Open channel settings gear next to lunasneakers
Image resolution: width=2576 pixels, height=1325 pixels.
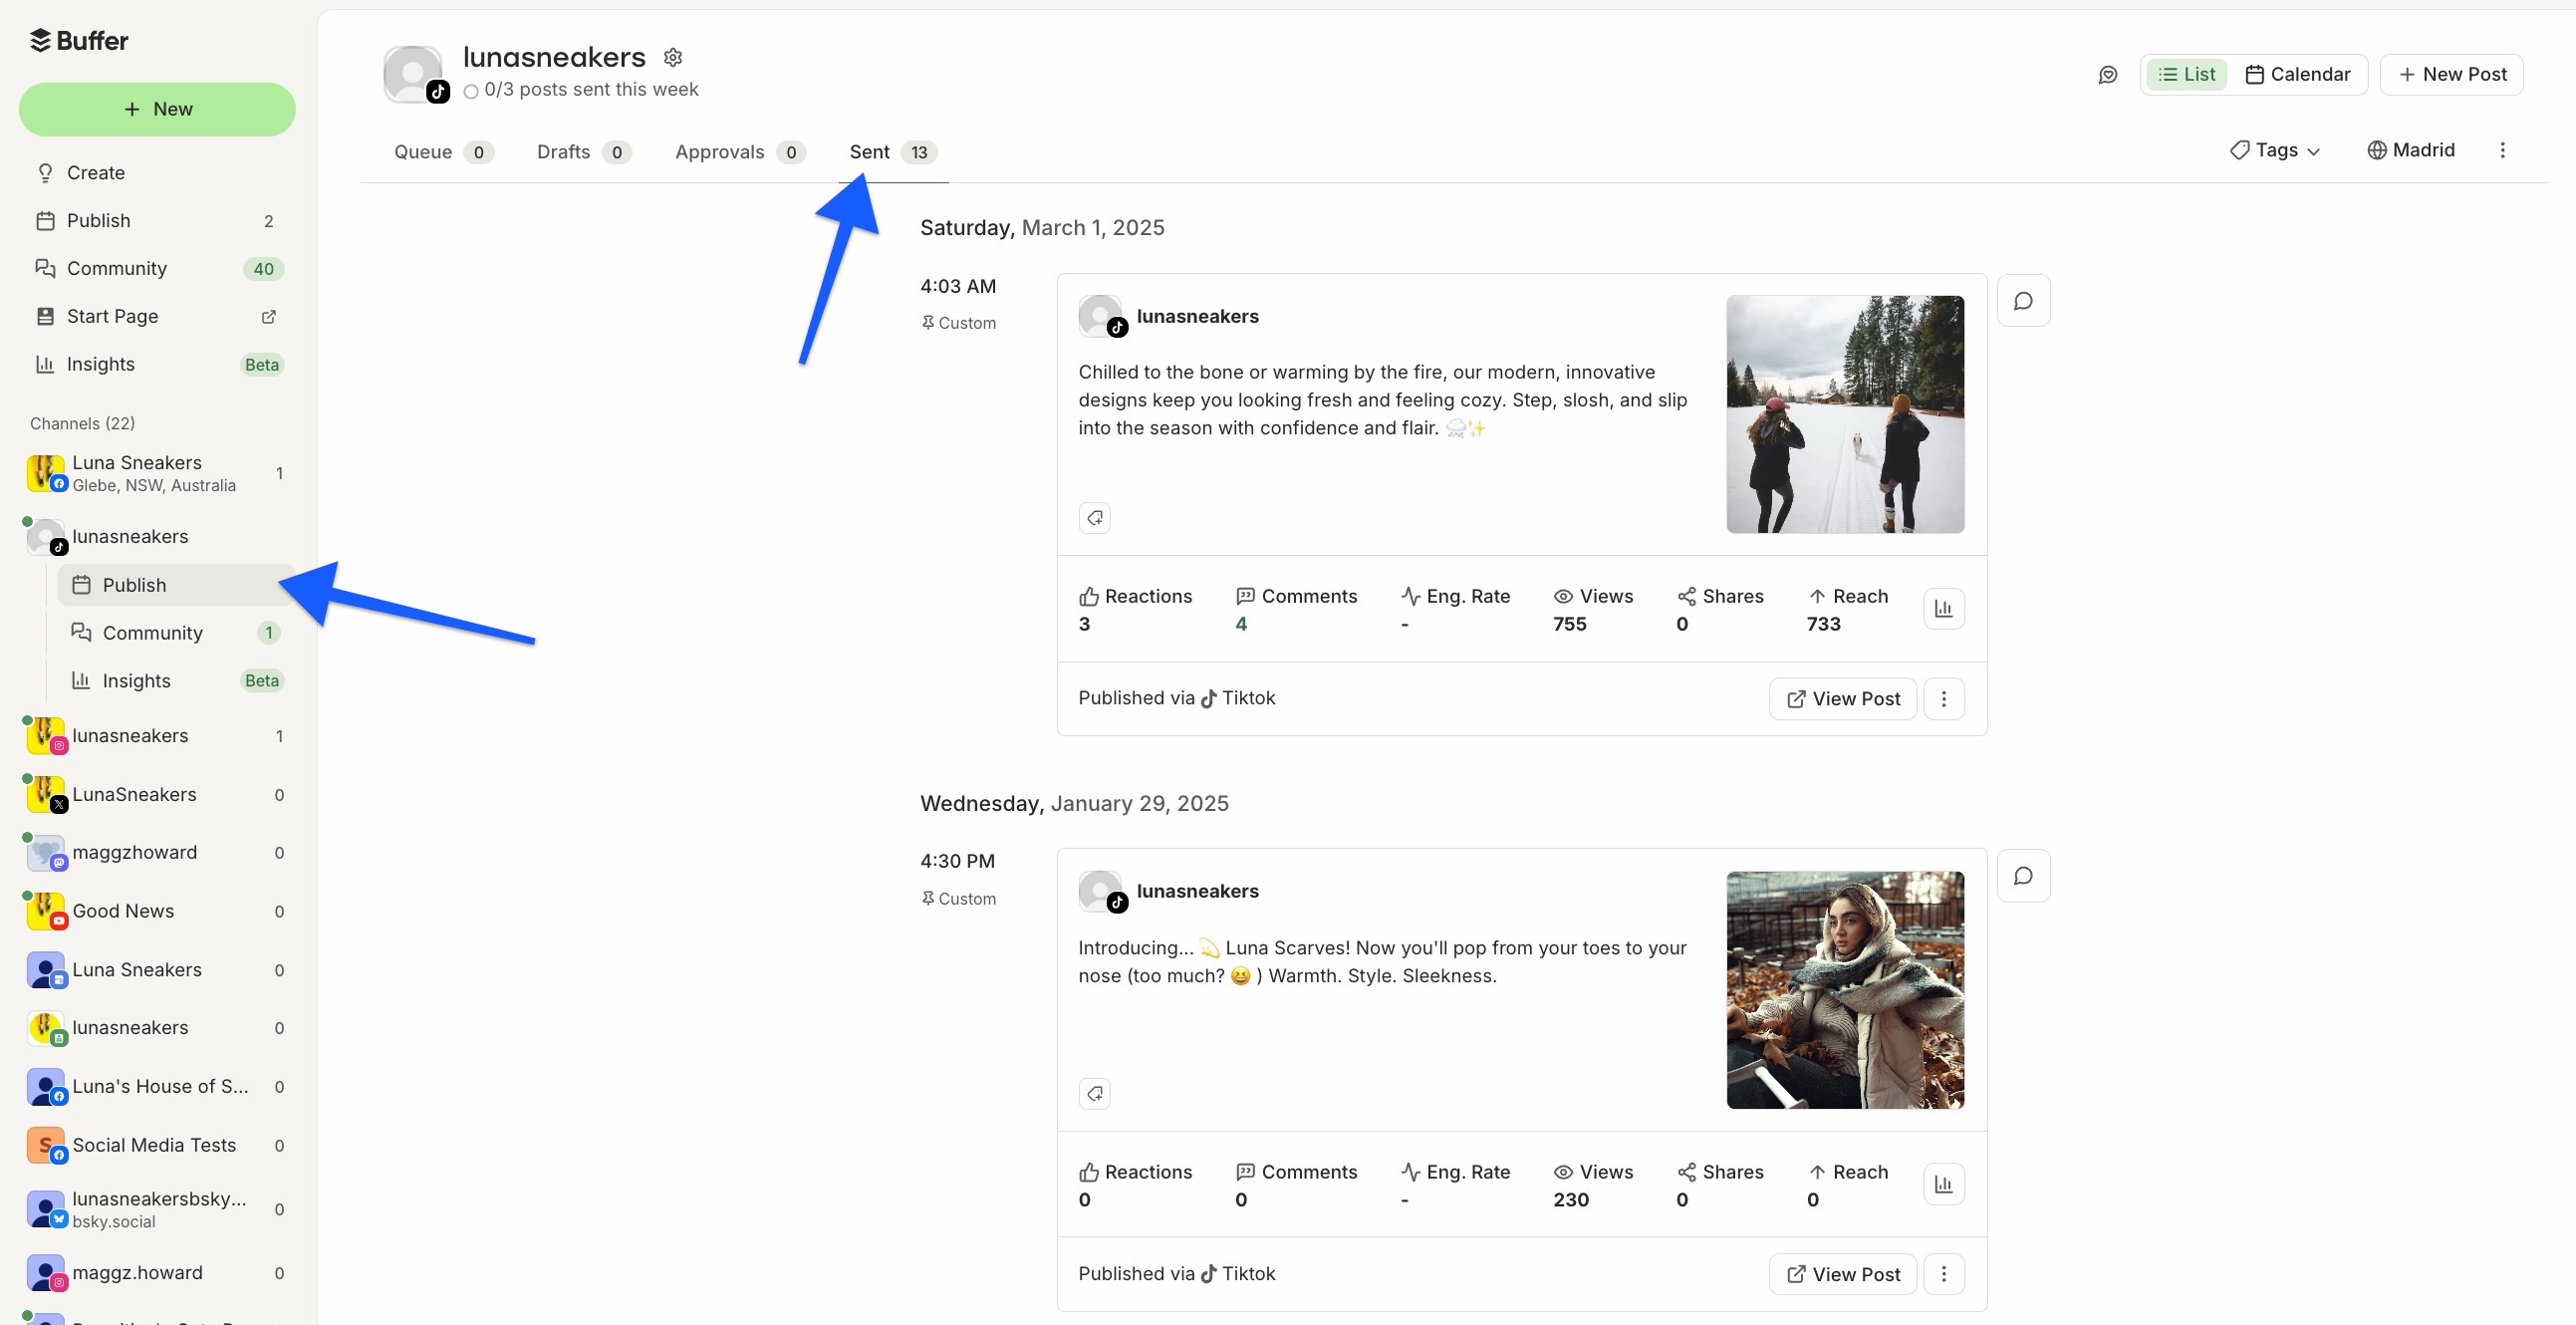pyautogui.click(x=673, y=57)
